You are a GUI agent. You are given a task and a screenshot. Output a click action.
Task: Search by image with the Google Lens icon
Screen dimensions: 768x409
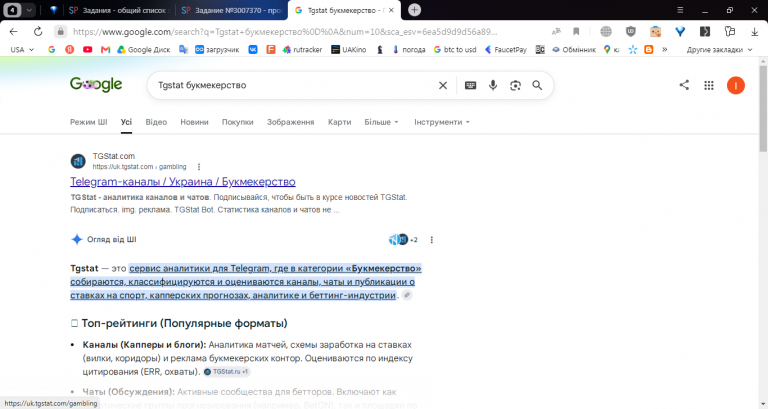pyautogui.click(x=515, y=85)
